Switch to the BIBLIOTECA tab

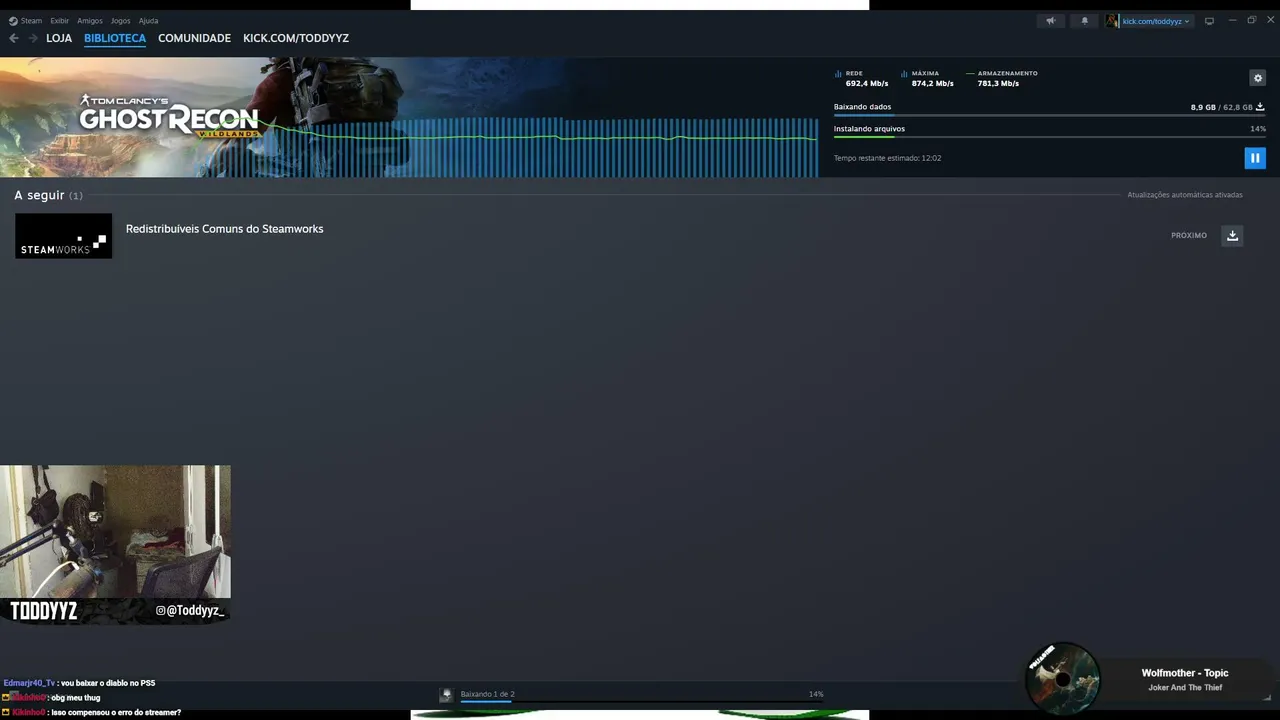[x=115, y=38]
